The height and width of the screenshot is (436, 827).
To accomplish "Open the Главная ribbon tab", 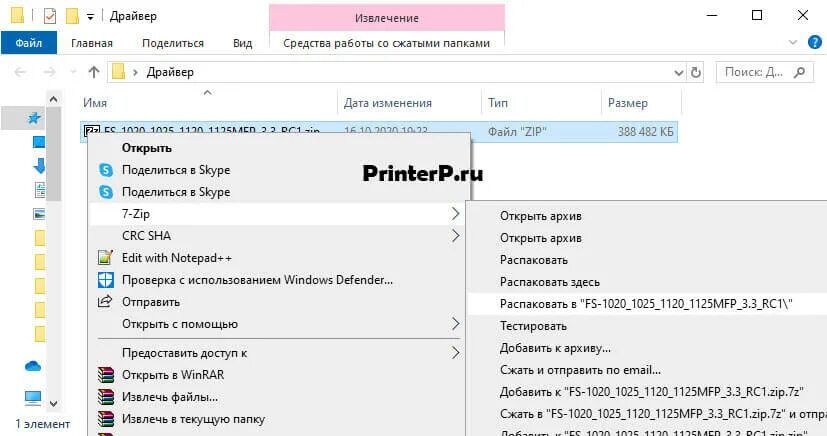I will coord(92,43).
